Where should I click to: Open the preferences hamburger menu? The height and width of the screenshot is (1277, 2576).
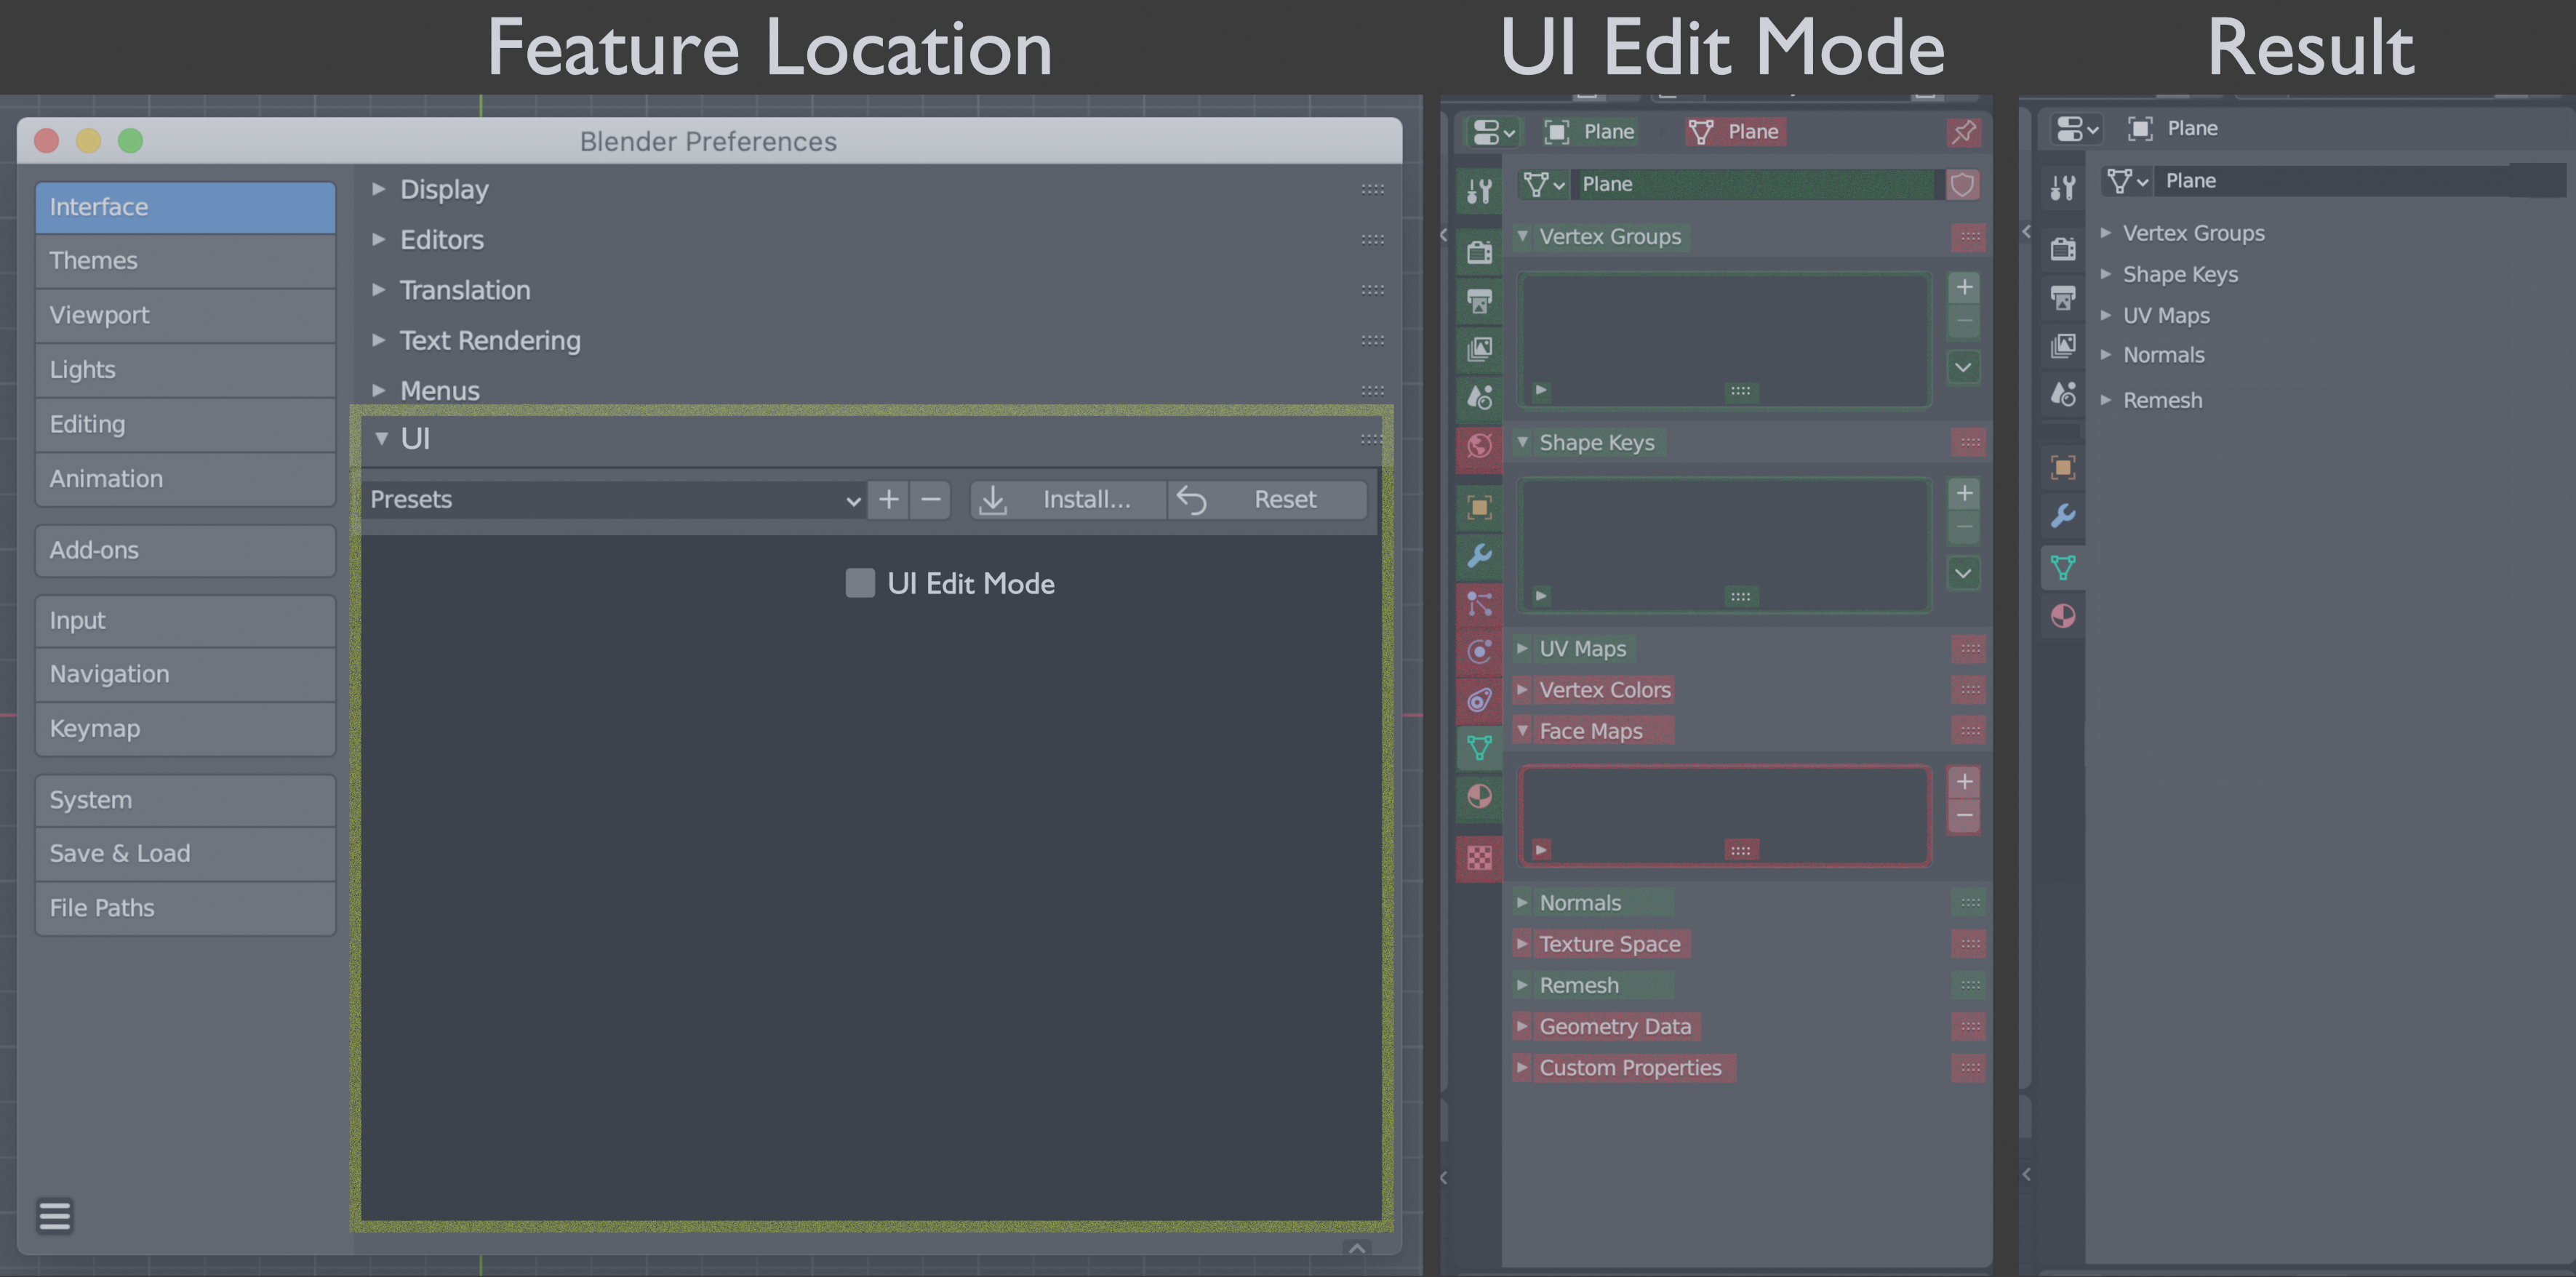click(55, 1216)
